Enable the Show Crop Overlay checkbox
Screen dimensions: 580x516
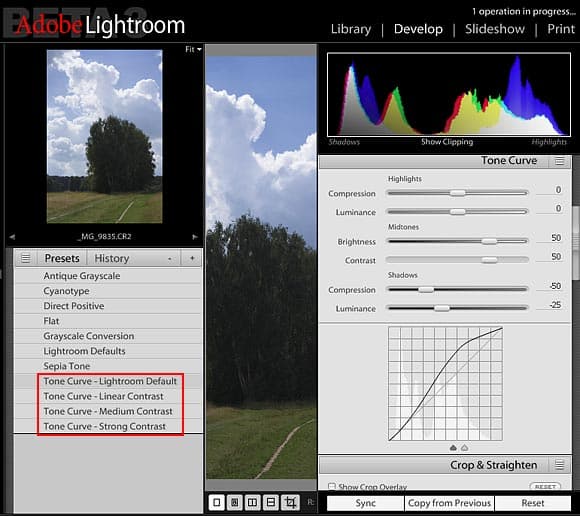pyautogui.click(x=332, y=486)
